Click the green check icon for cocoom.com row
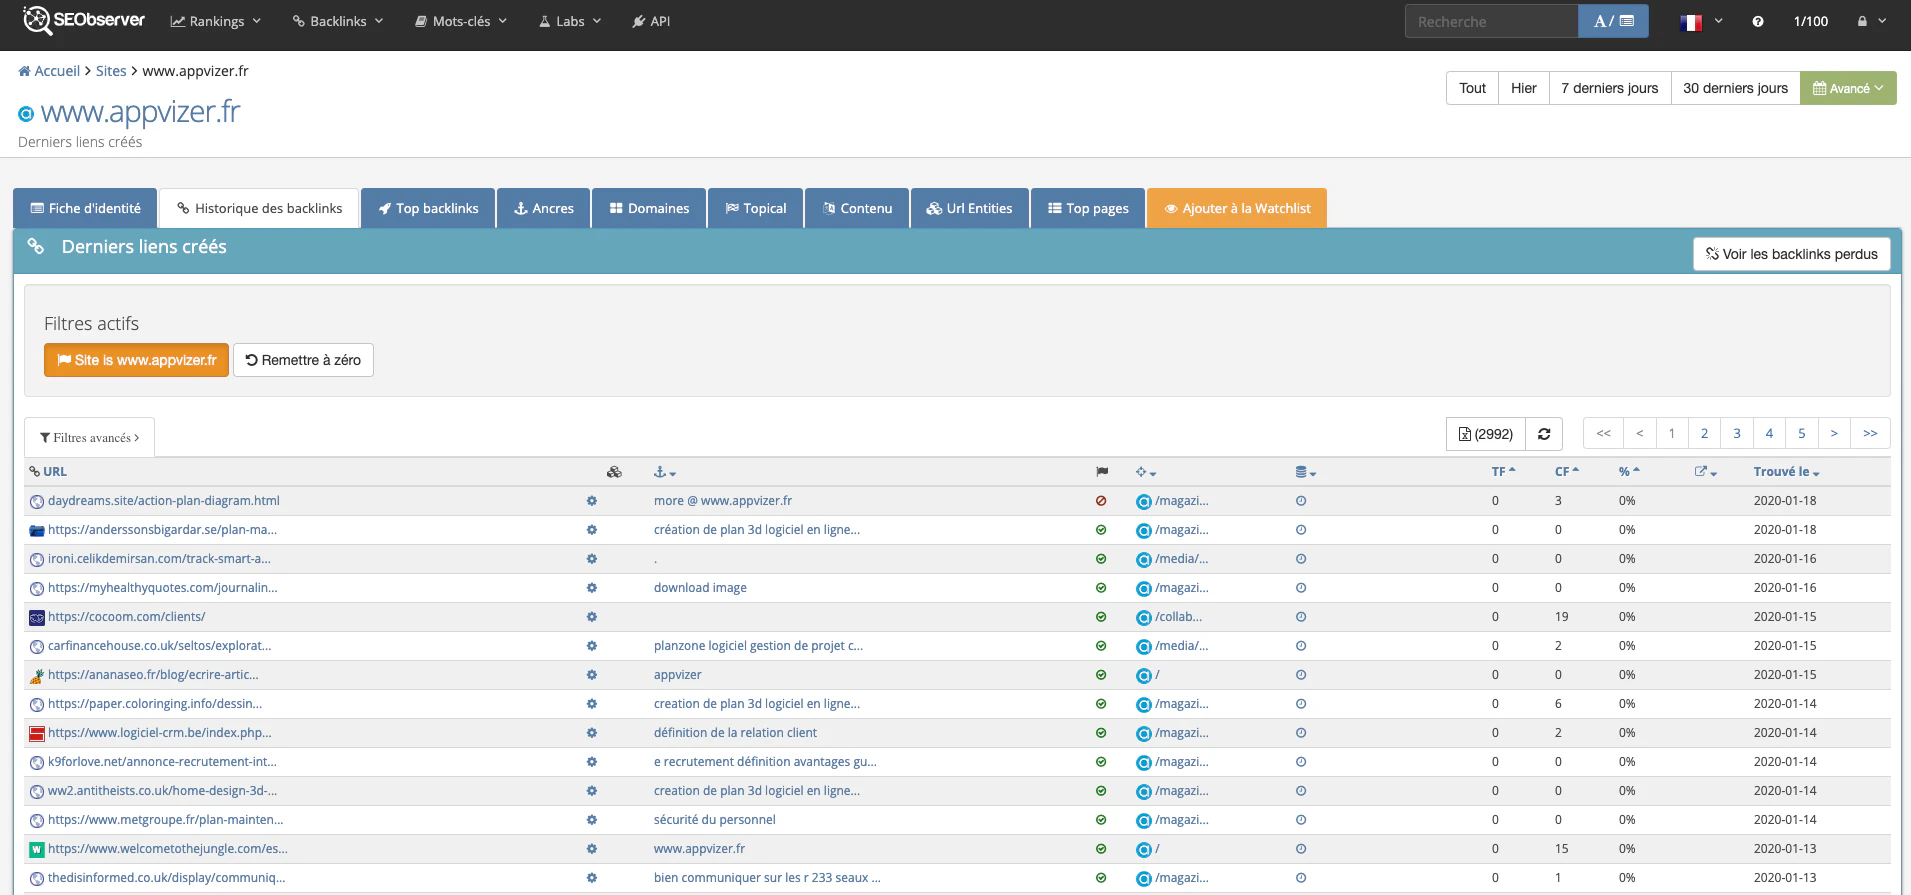 (x=1101, y=617)
